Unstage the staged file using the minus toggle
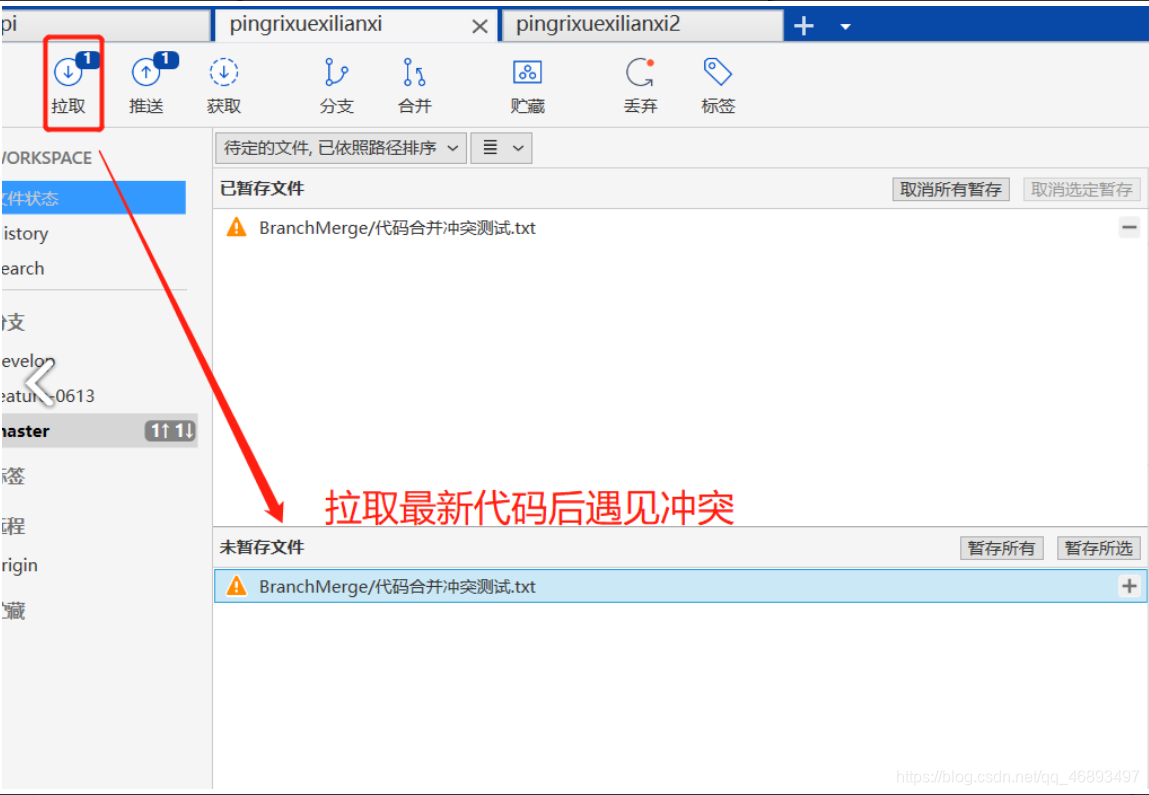1149x795 pixels. point(1128,228)
